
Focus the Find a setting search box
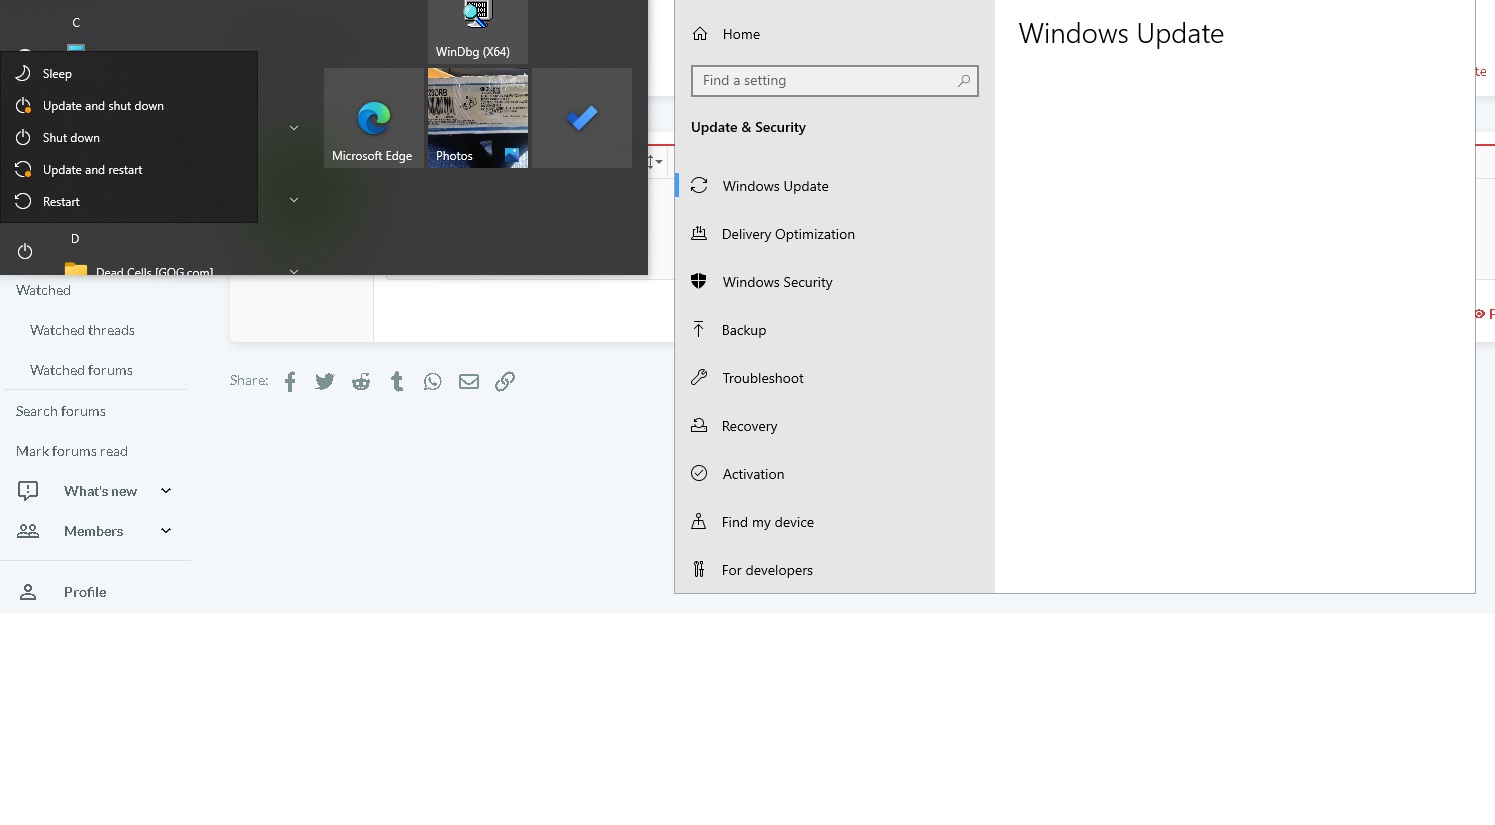point(835,81)
